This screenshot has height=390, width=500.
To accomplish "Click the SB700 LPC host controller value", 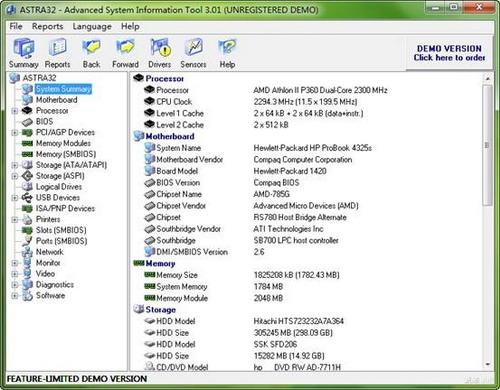I will 296,240.
